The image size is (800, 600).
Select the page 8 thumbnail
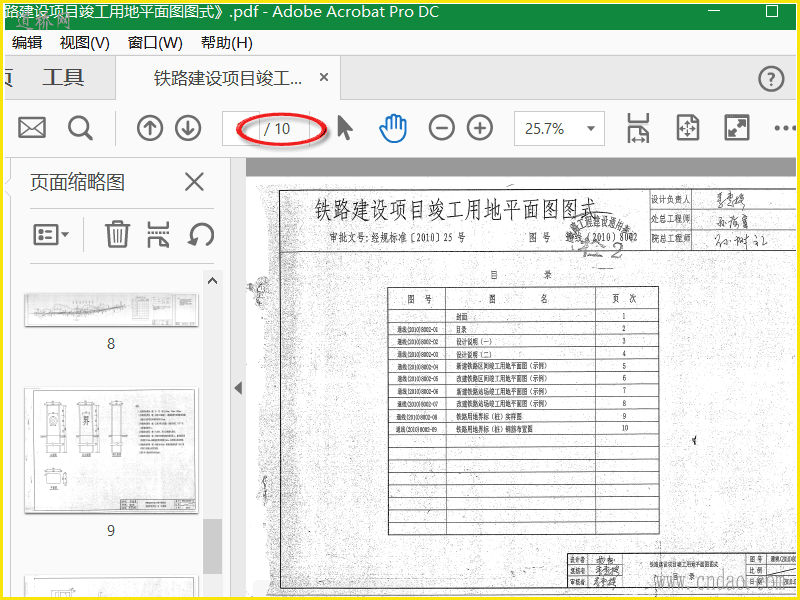point(111,310)
